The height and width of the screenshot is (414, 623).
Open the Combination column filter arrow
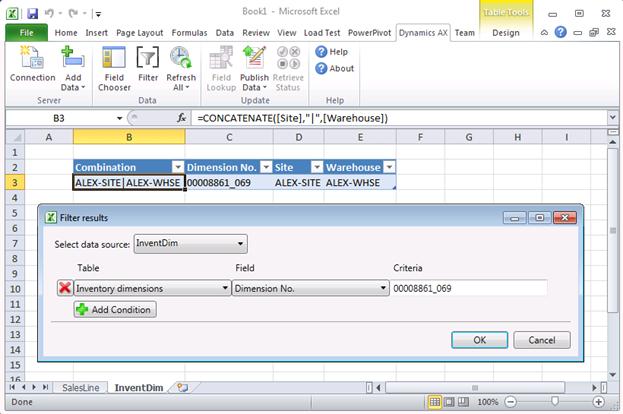(178, 167)
